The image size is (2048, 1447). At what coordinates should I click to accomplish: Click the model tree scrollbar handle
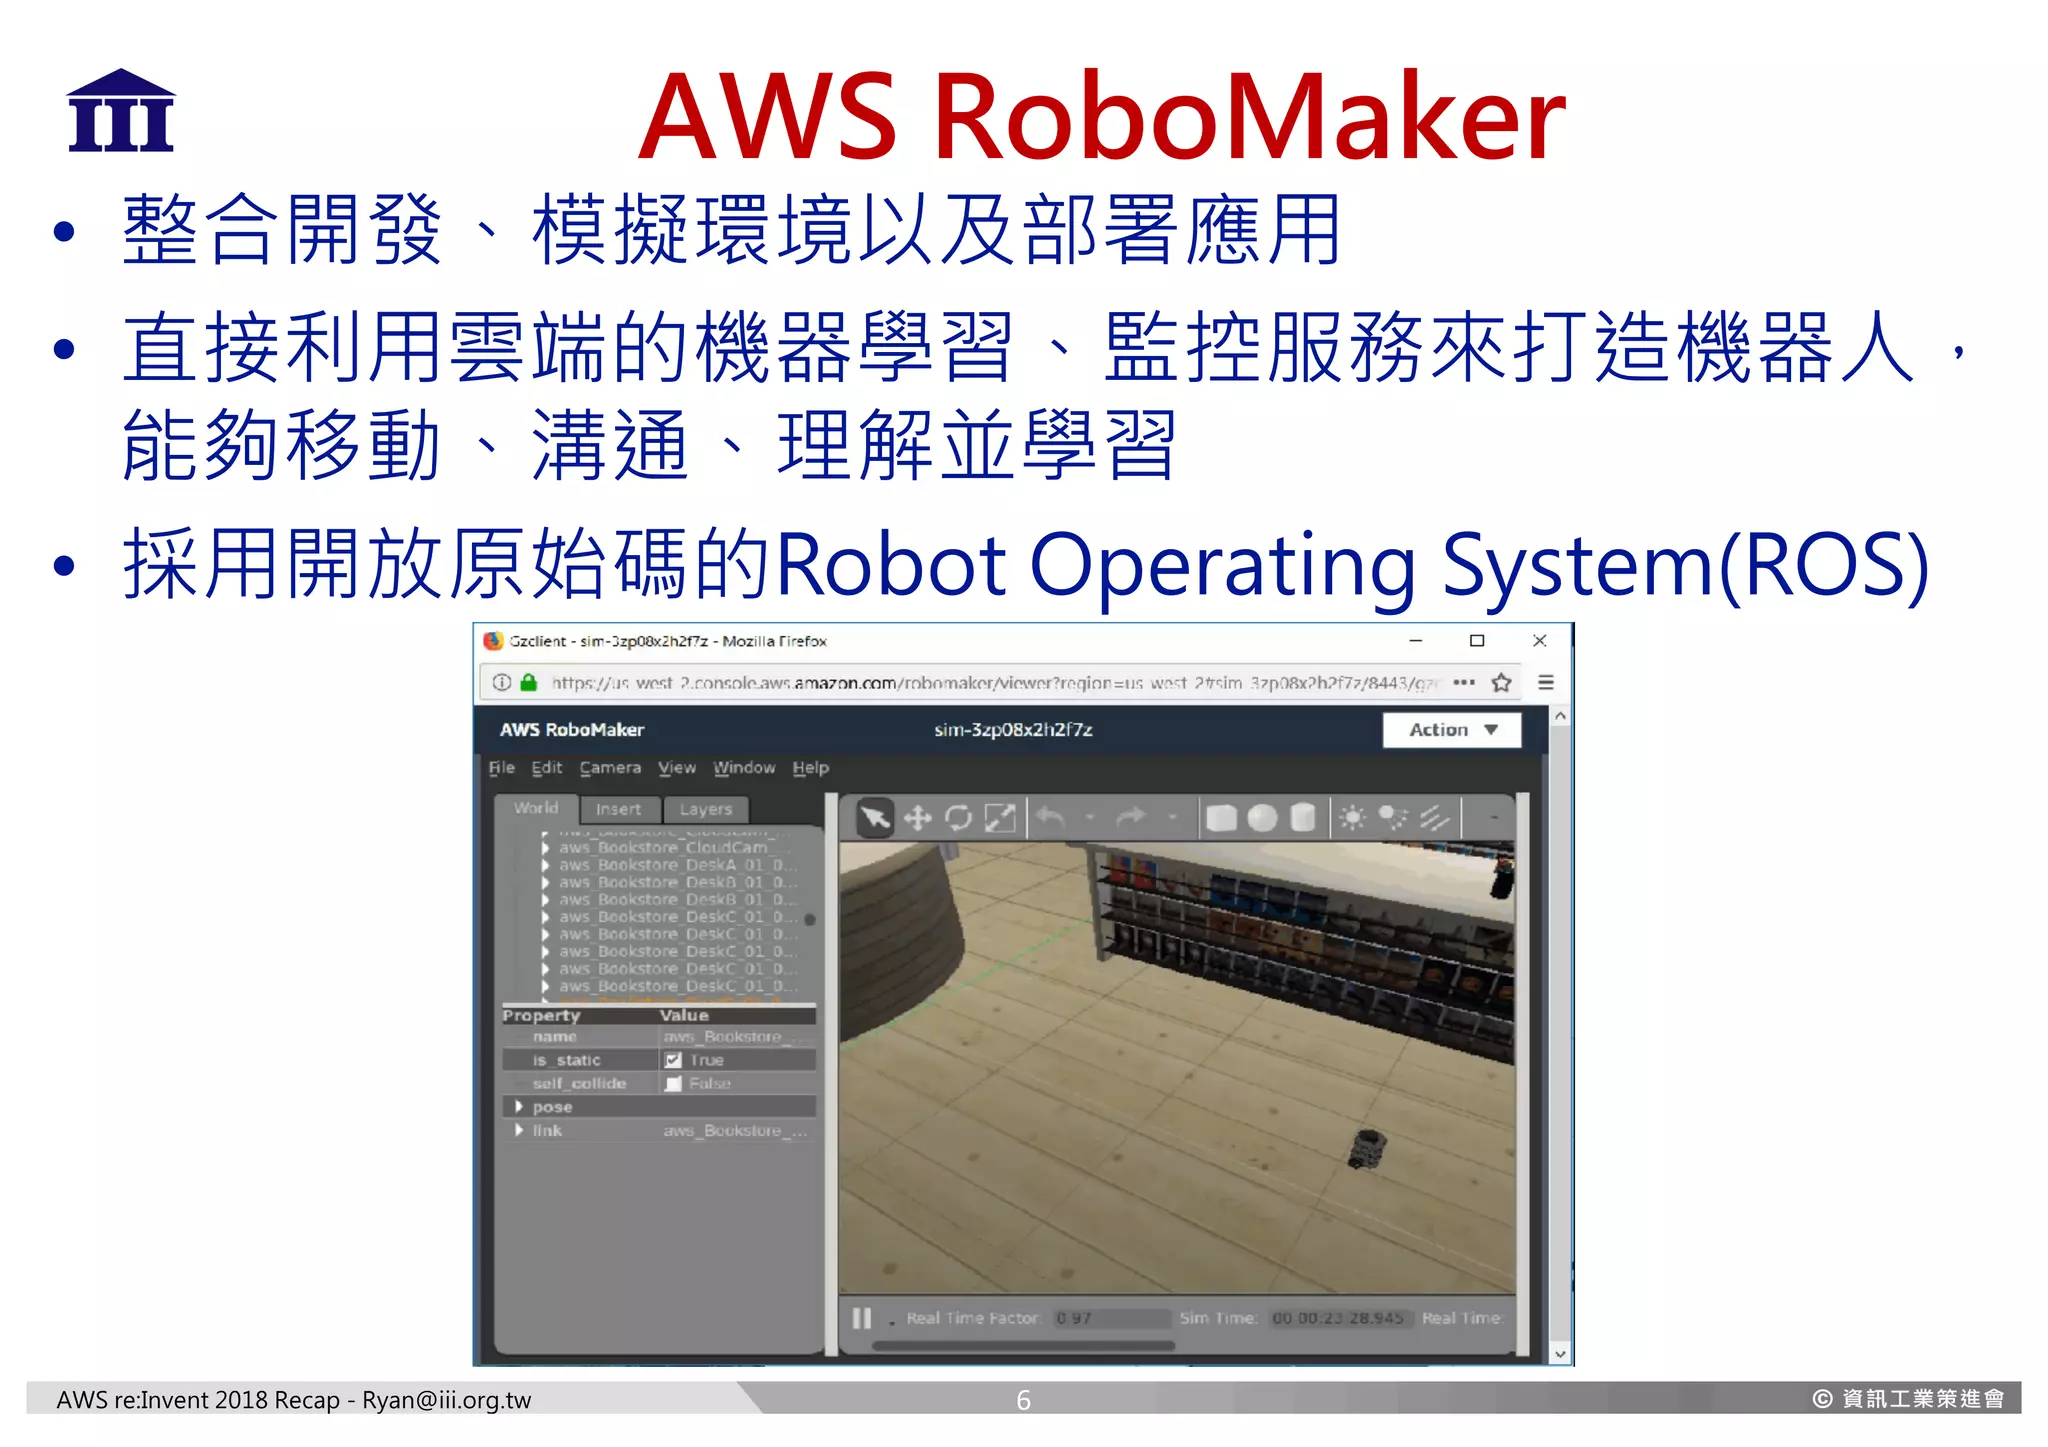click(810, 919)
